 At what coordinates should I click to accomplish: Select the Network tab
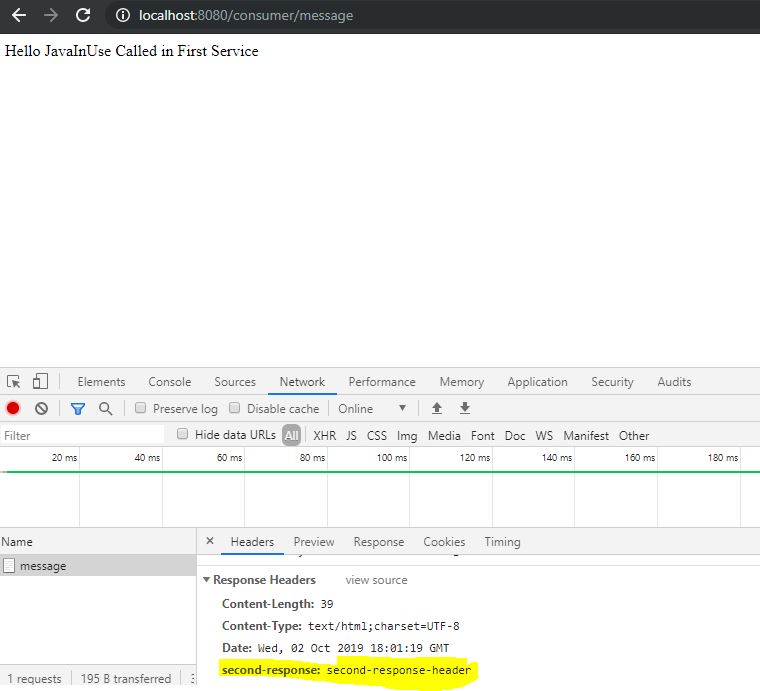(x=302, y=382)
